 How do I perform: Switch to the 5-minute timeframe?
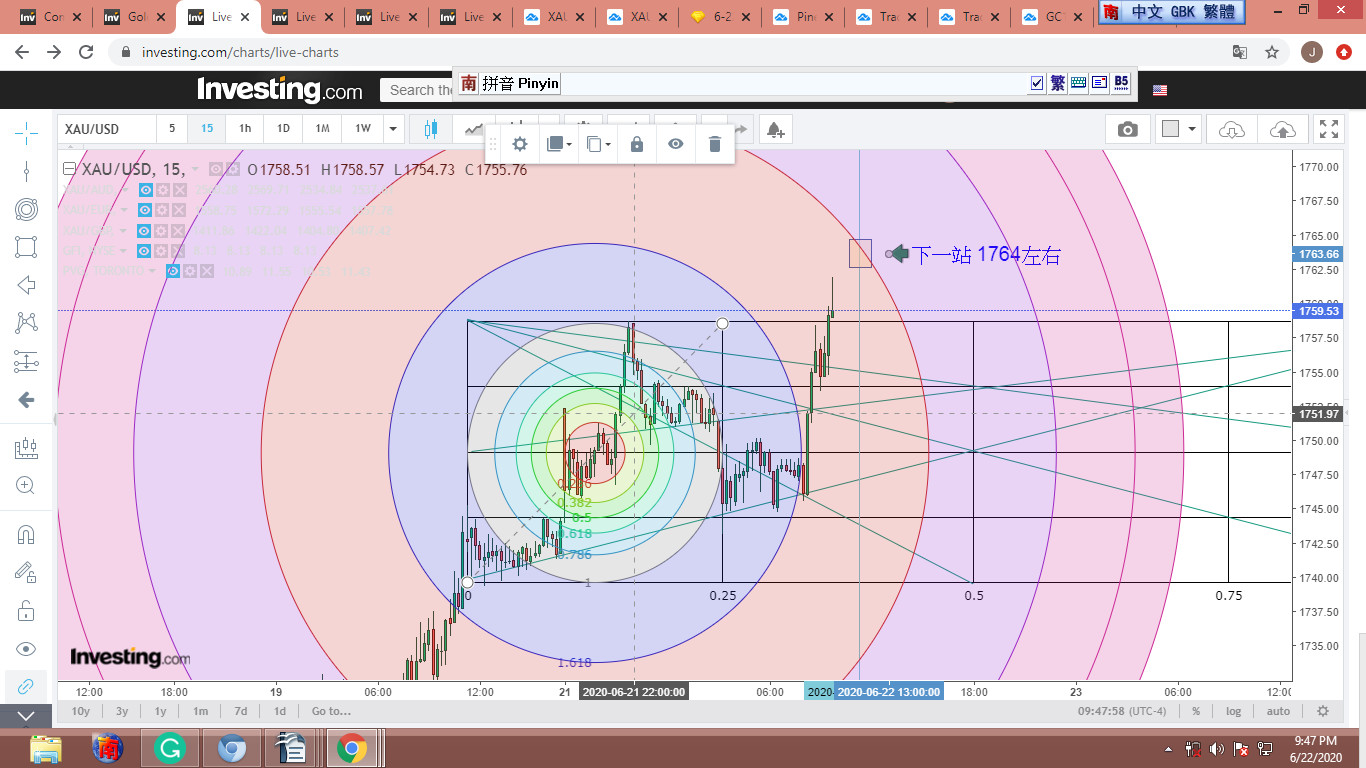tap(172, 129)
